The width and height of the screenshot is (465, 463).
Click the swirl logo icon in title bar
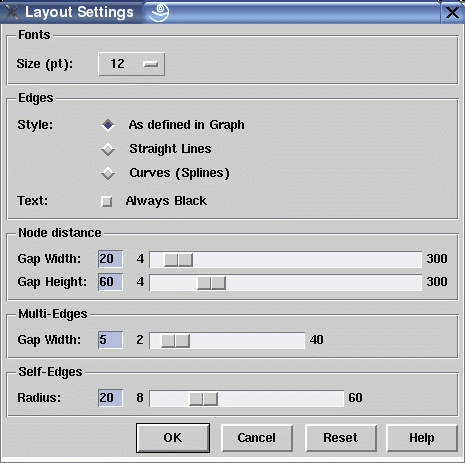pos(159,12)
